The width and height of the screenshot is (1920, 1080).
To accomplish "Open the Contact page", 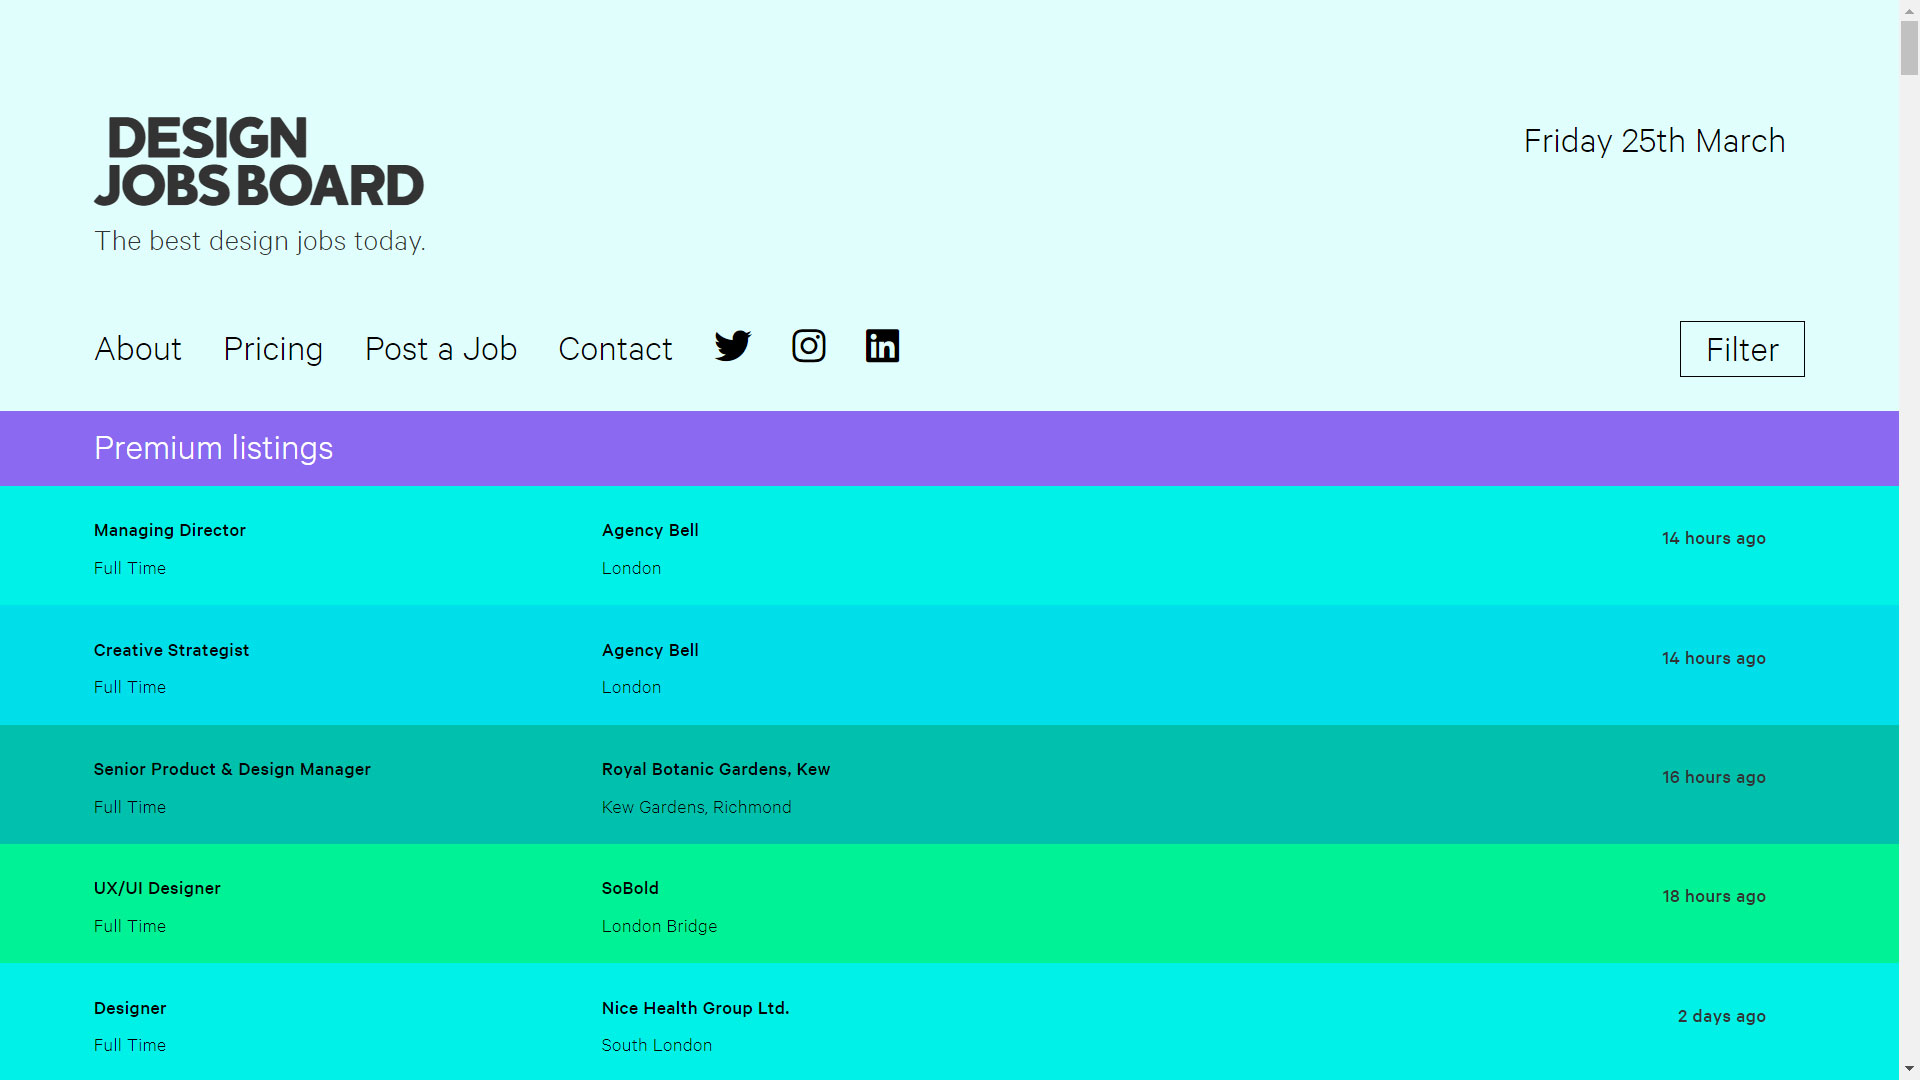I will (x=614, y=349).
